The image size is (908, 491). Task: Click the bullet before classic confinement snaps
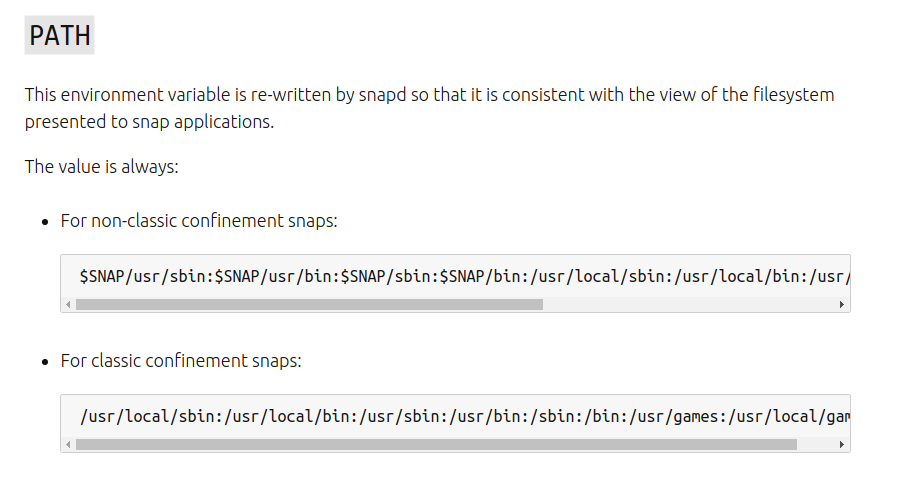(44, 361)
